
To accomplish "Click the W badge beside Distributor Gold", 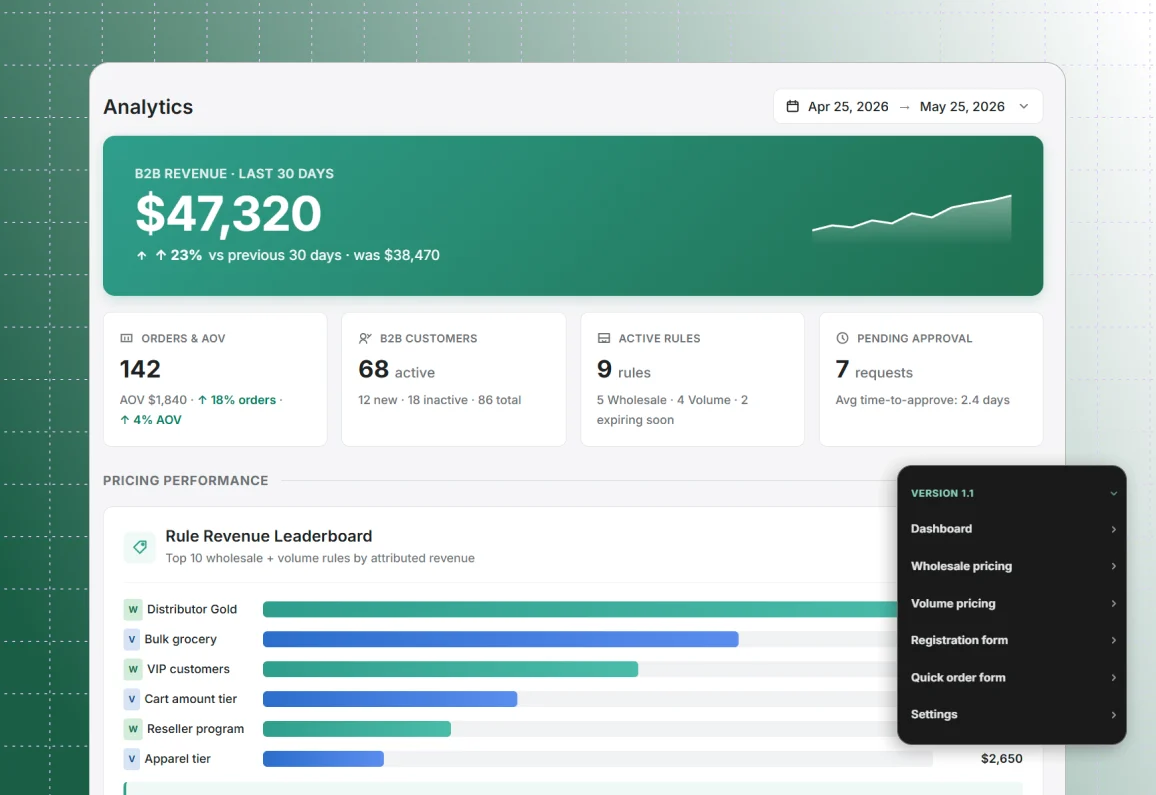I will click(x=133, y=609).
